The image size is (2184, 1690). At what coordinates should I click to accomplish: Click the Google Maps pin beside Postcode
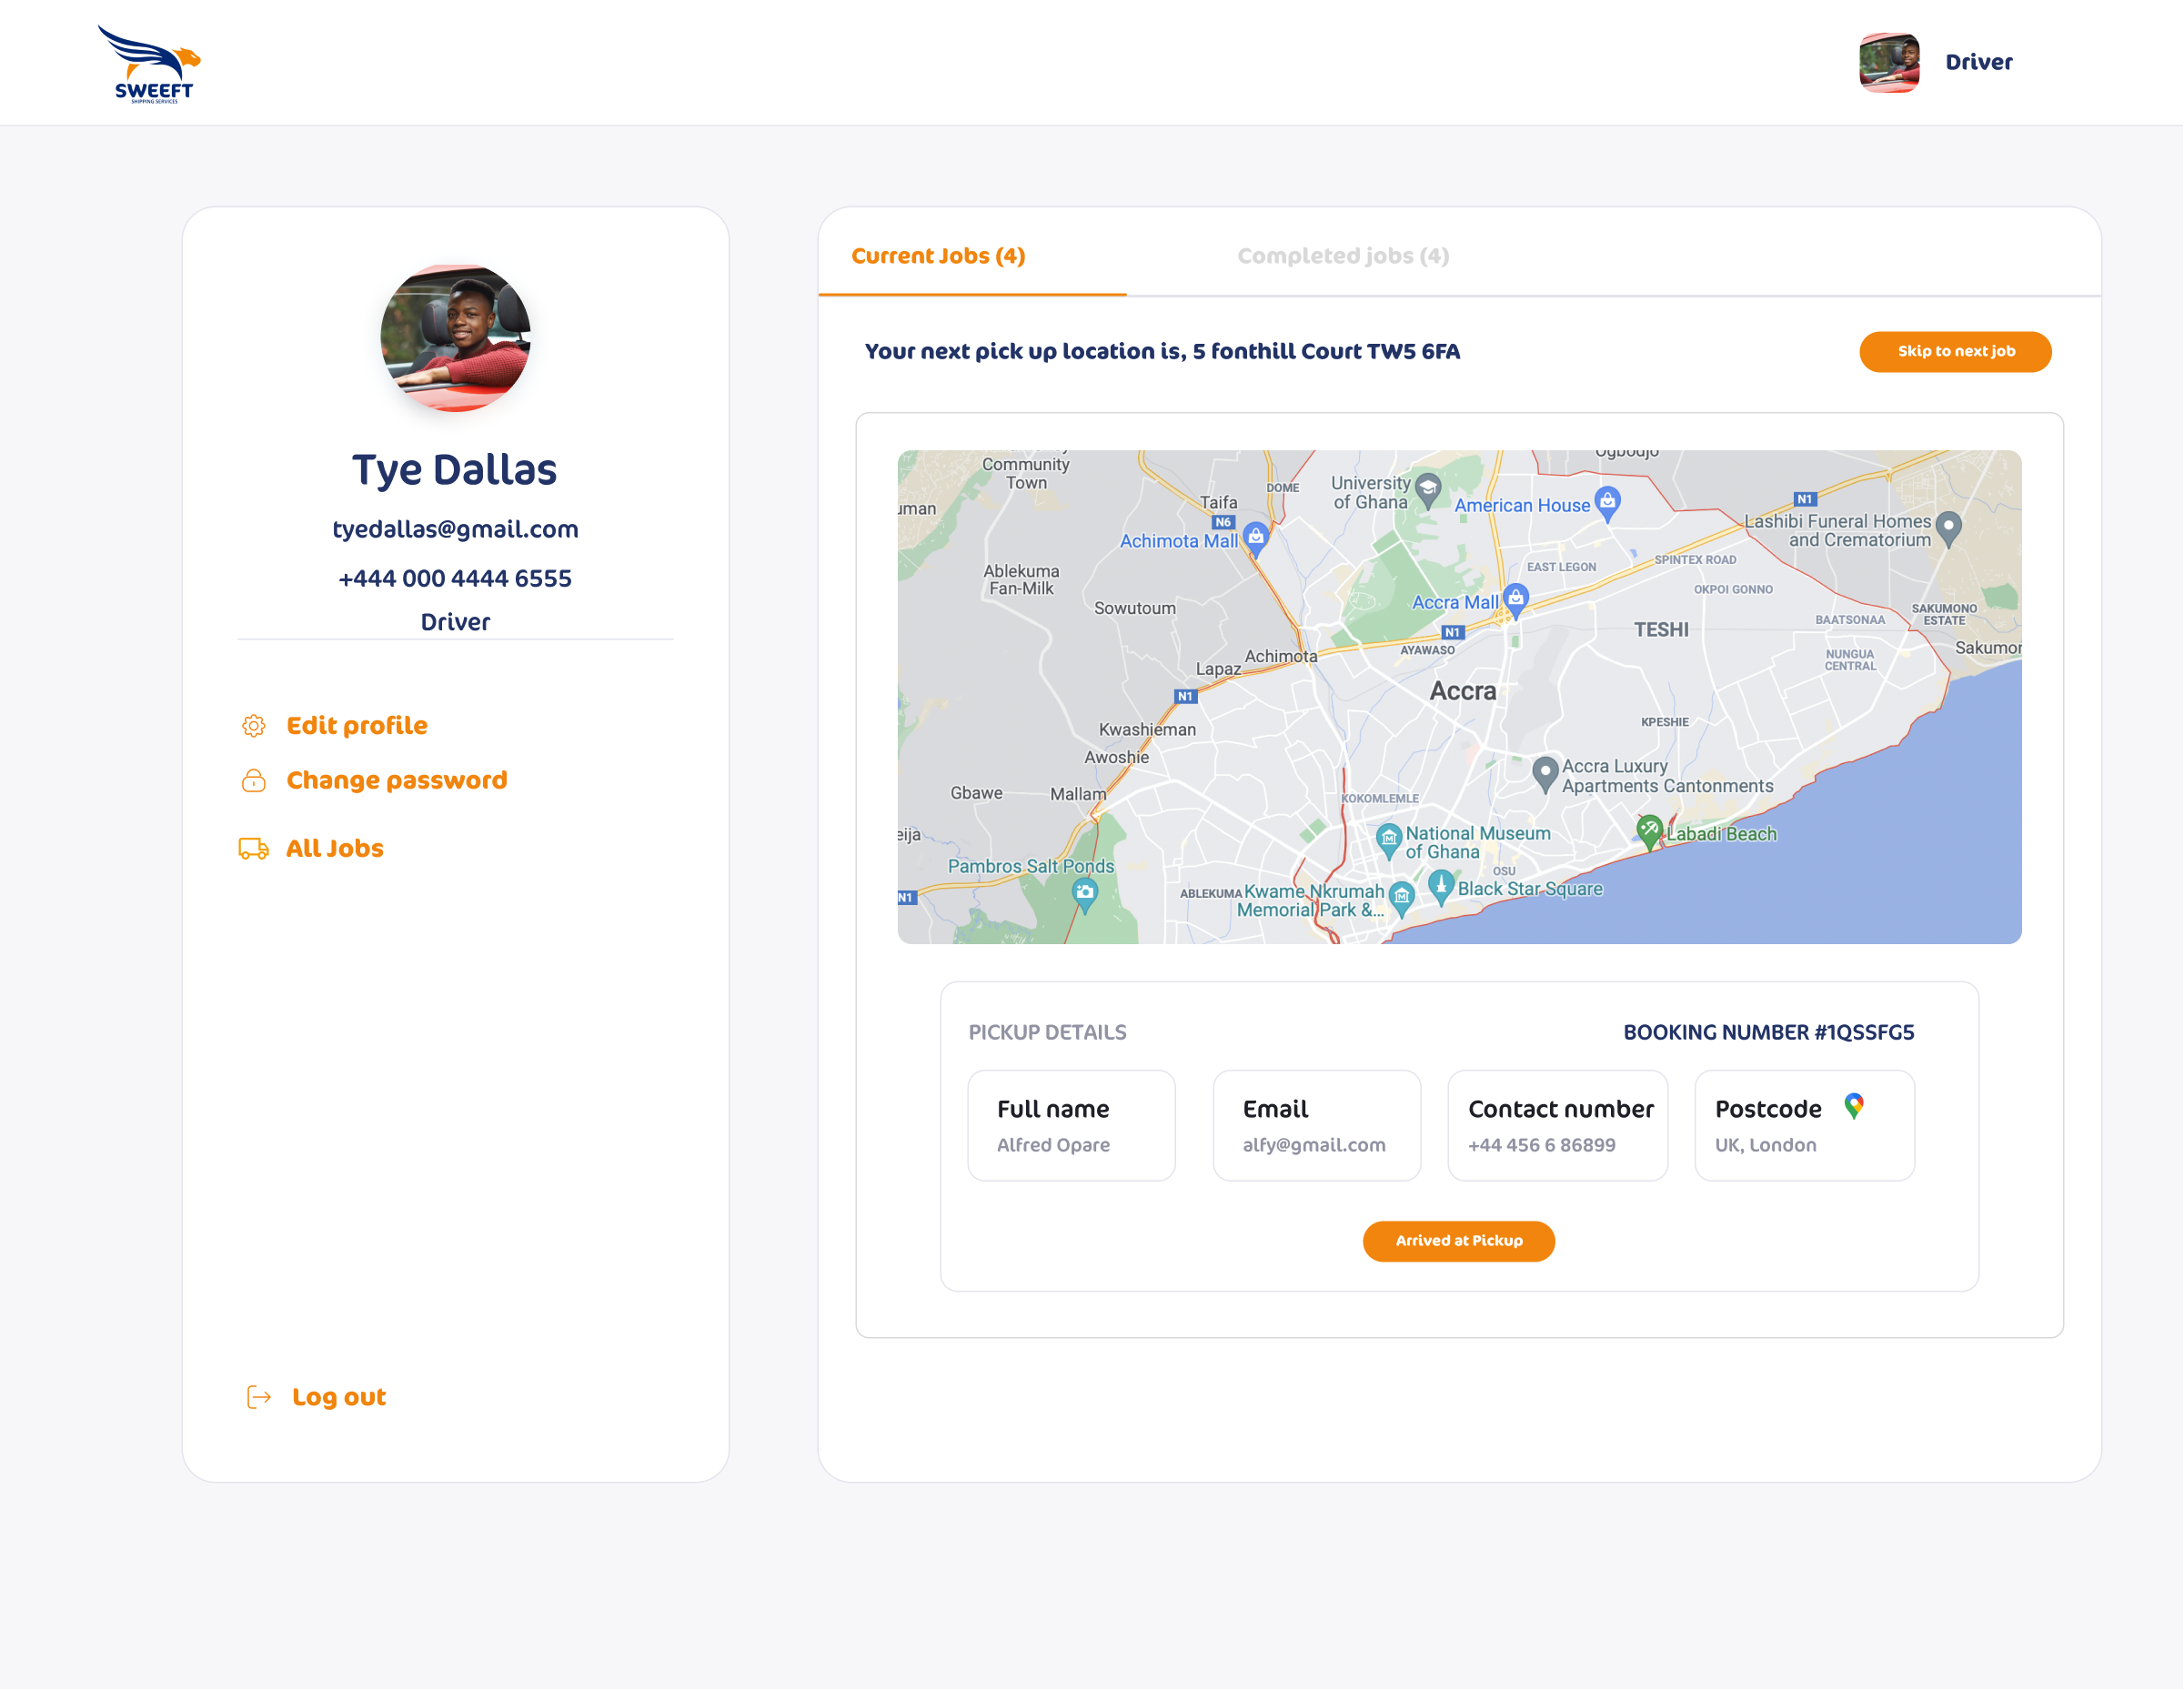tap(1853, 1106)
